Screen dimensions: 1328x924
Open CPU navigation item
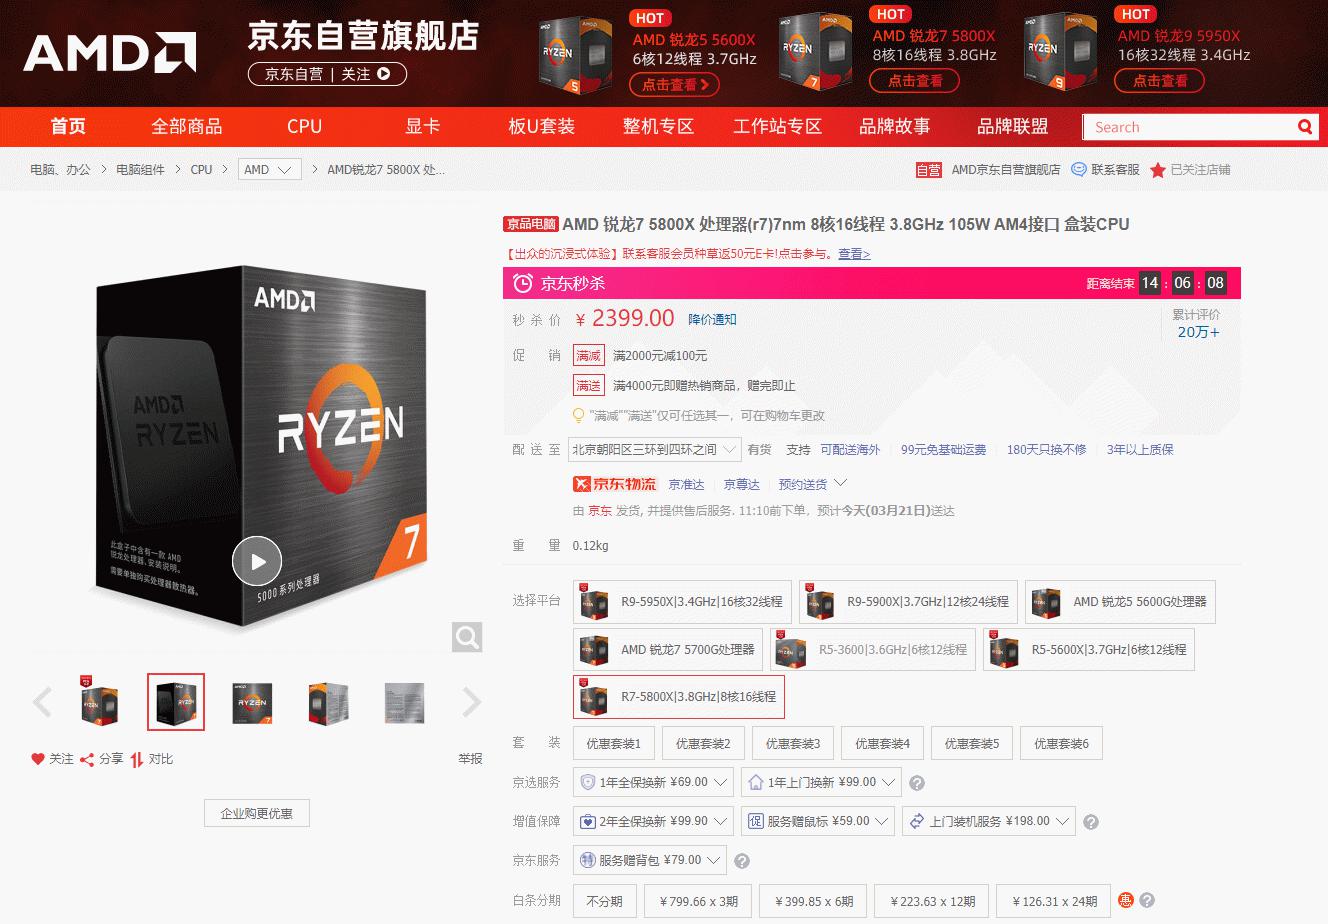point(304,126)
